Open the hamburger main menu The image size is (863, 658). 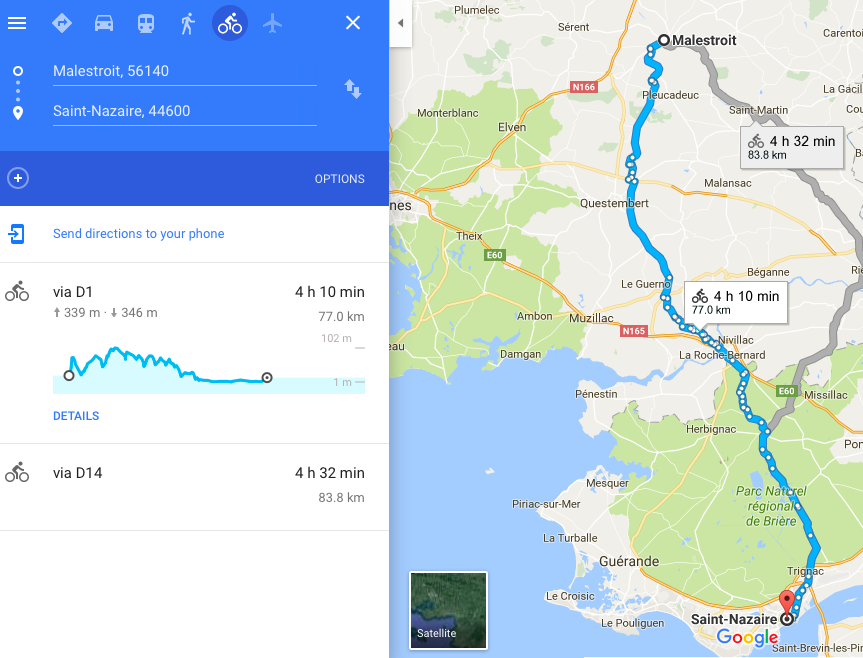click(17, 23)
